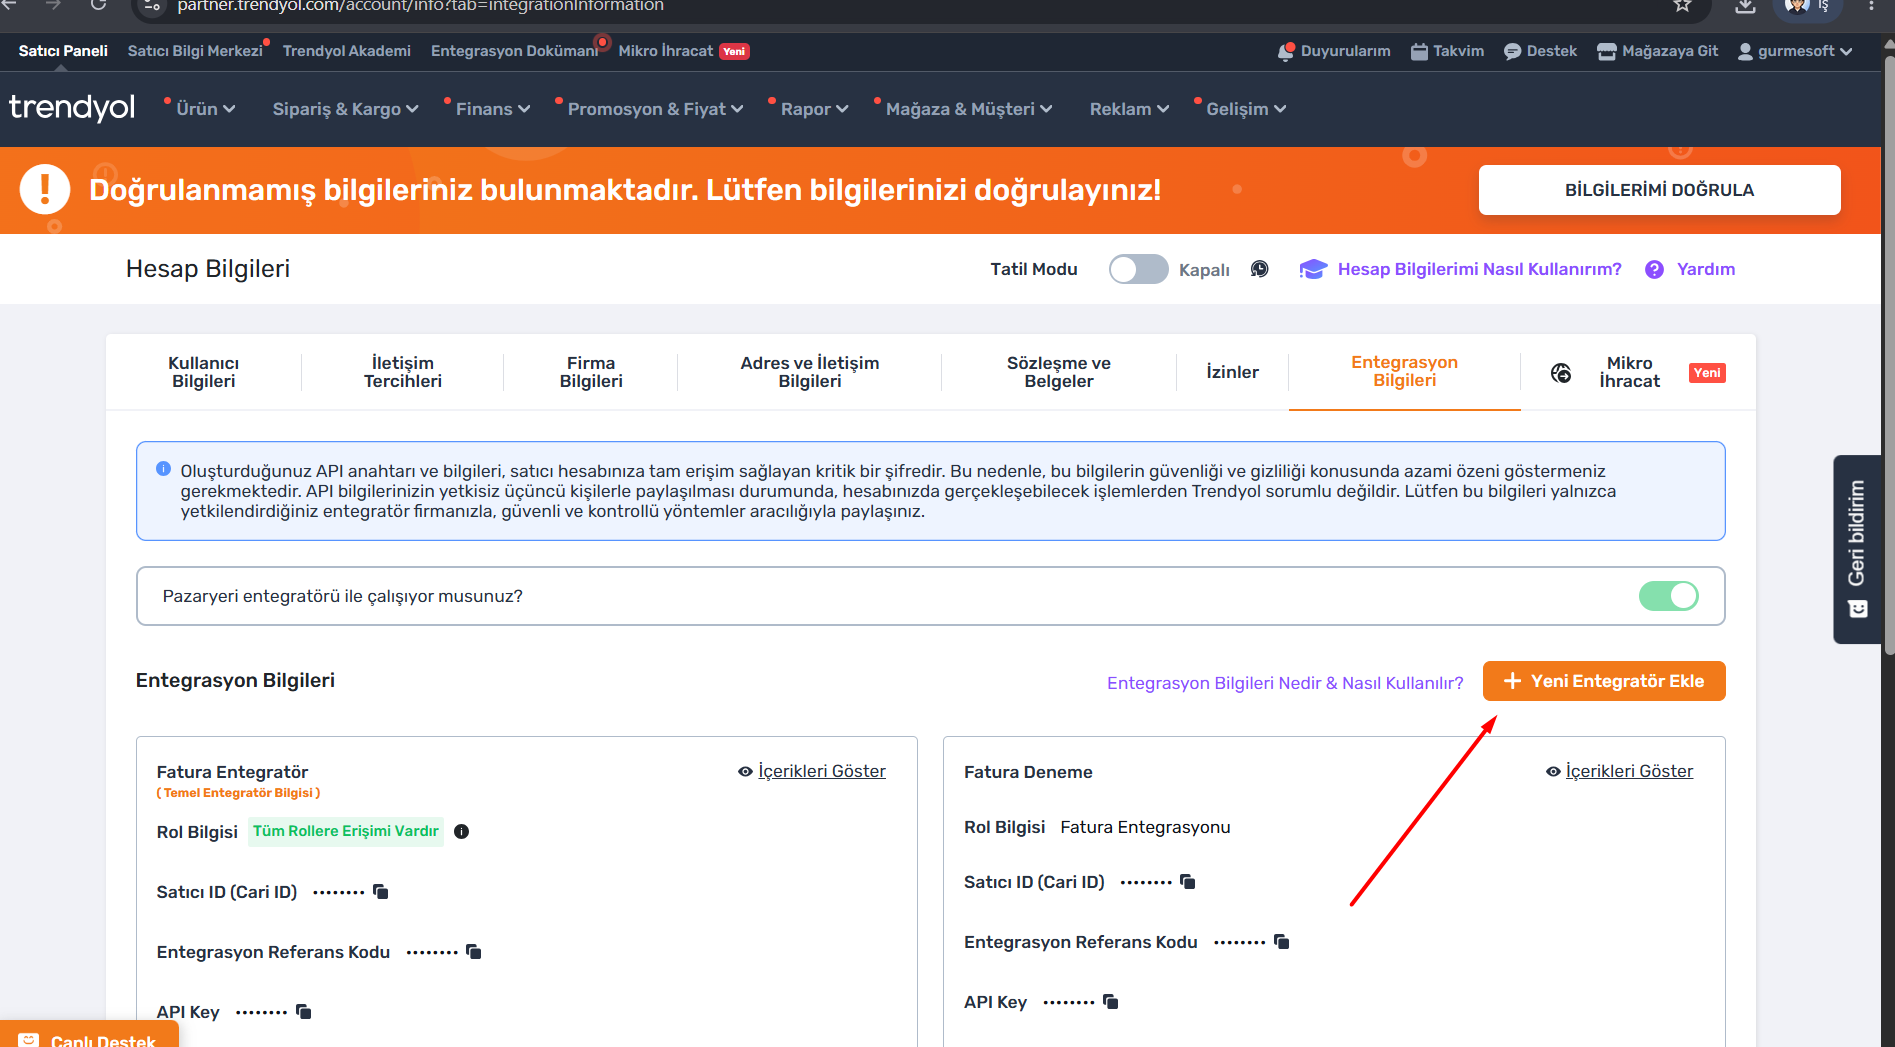The width and height of the screenshot is (1895, 1047).
Task: Expand the Rapor menu
Action: coord(814,109)
